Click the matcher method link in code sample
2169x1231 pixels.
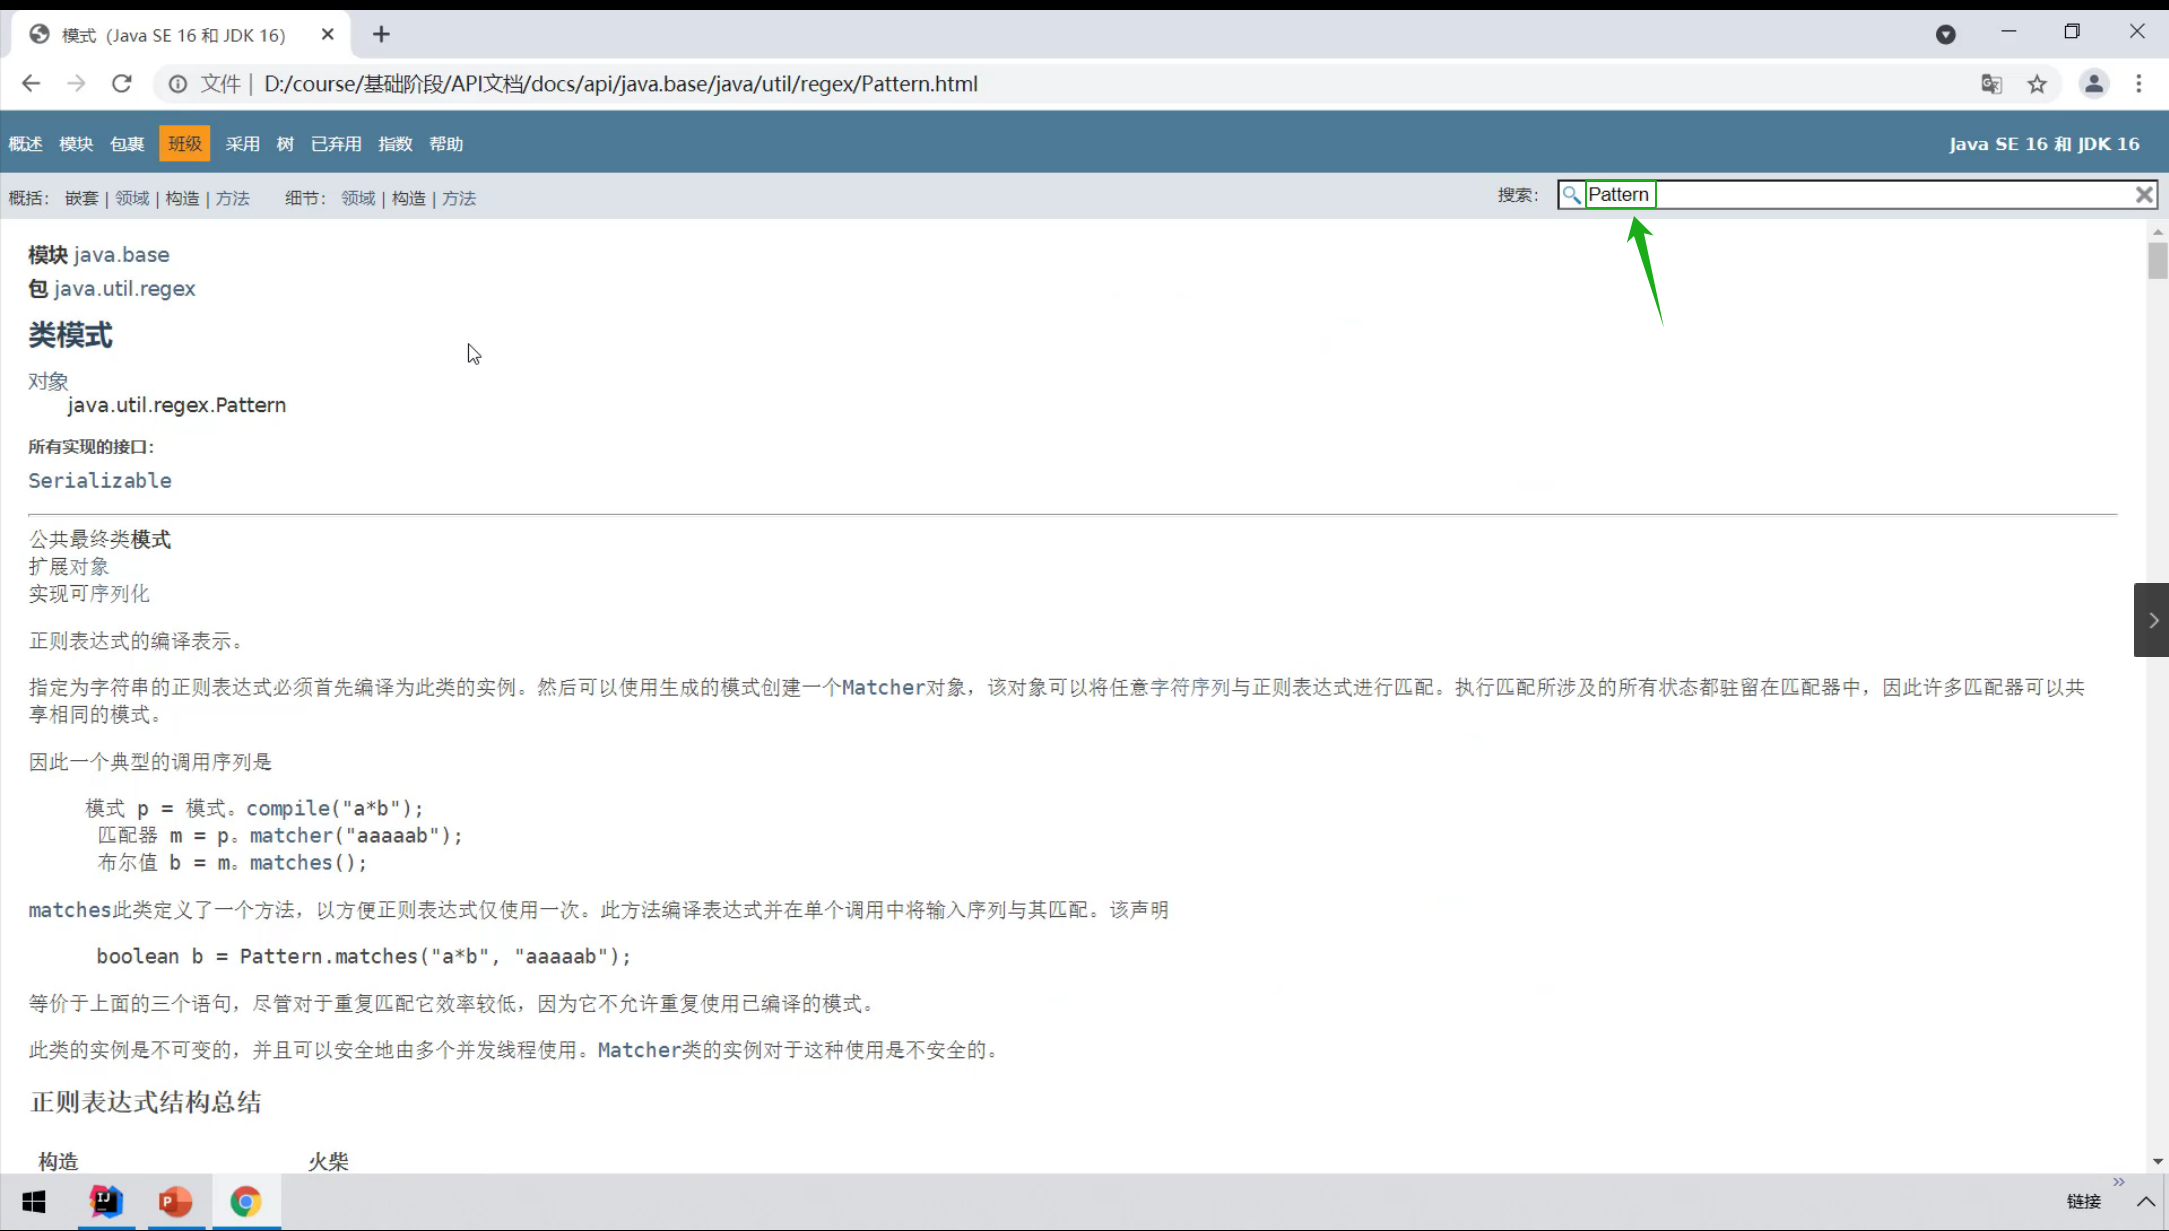pyautogui.click(x=291, y=836)
